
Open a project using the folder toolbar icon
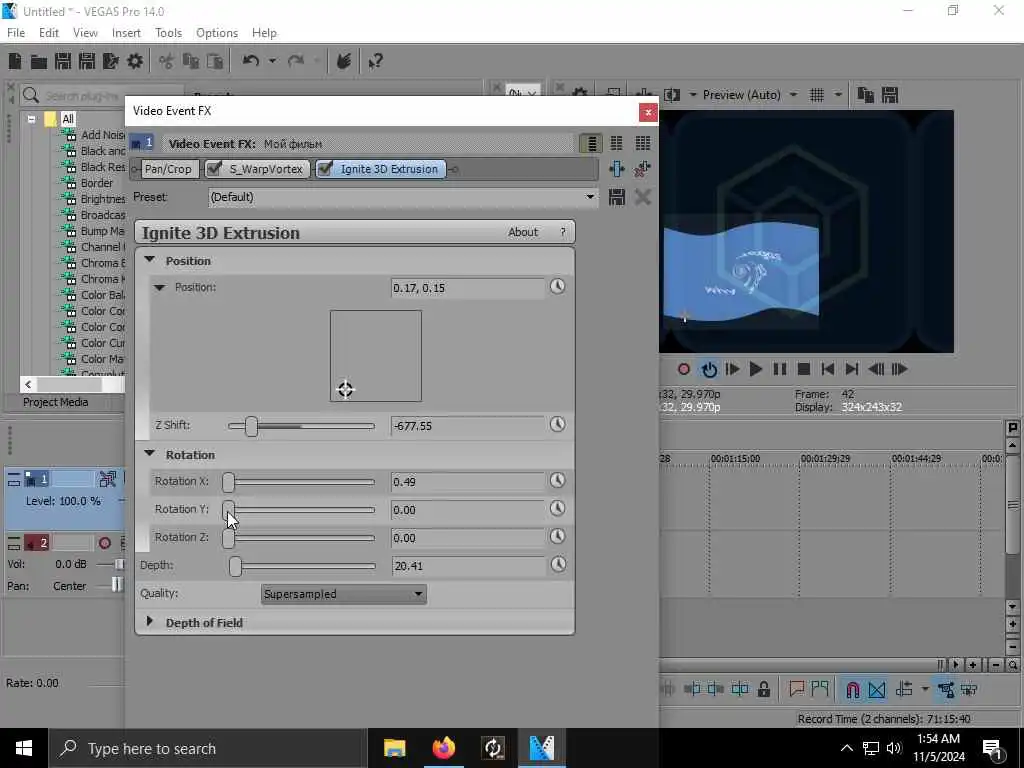39,61
